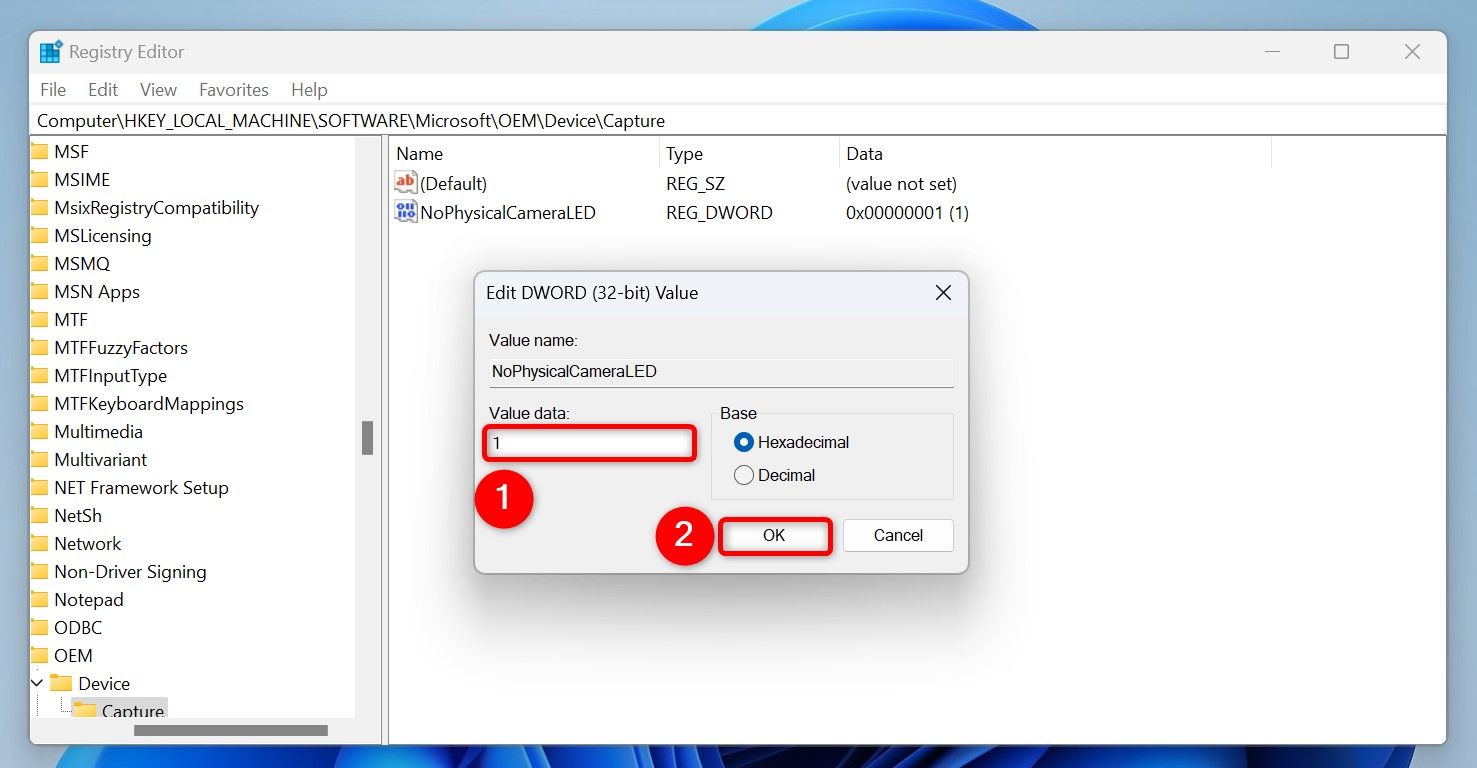Click the REG_SZ type cell
Image resolution: width=1477 pixels, height=768 pixels.
coord(696,184)
